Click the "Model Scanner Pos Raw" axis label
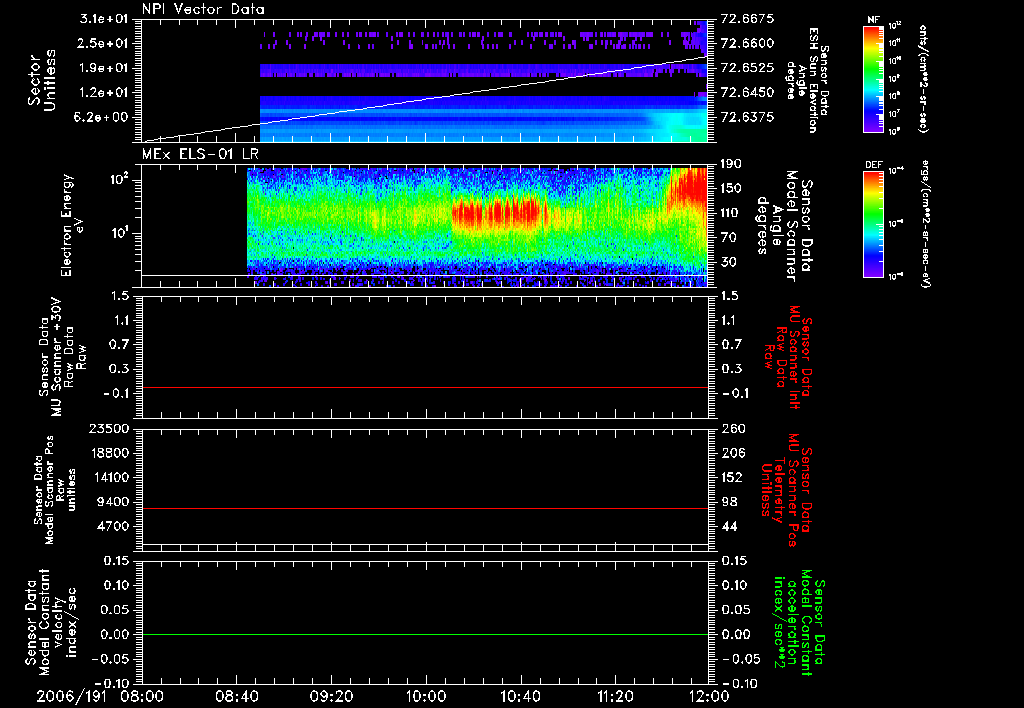Image resolution: width=1024 pixels, height=708 pixels. click(x=54, y=491)
